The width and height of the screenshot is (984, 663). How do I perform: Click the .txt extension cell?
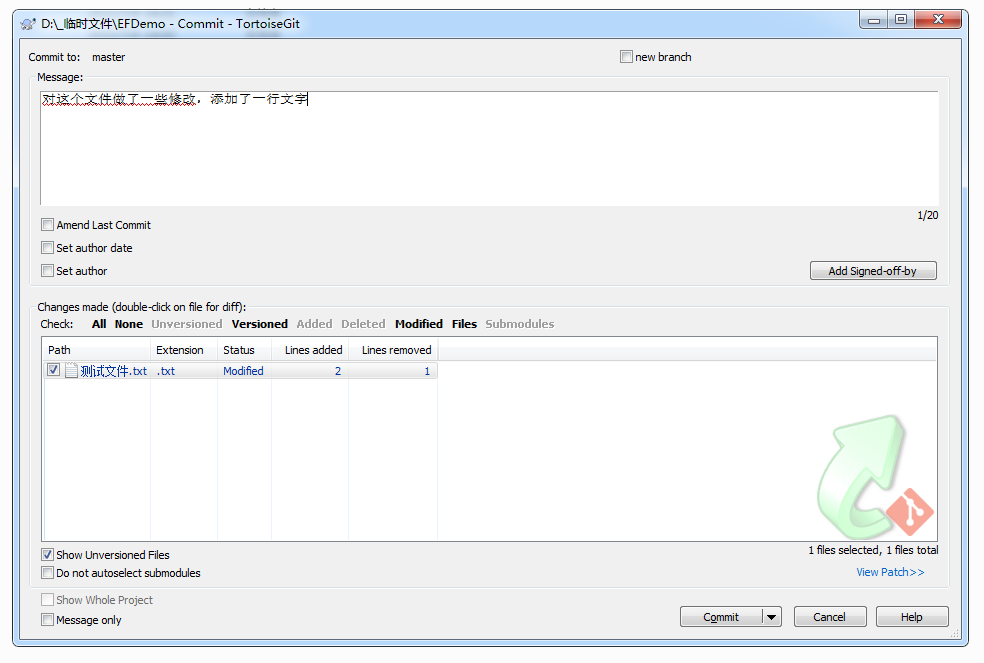click(x=166, y=371)
